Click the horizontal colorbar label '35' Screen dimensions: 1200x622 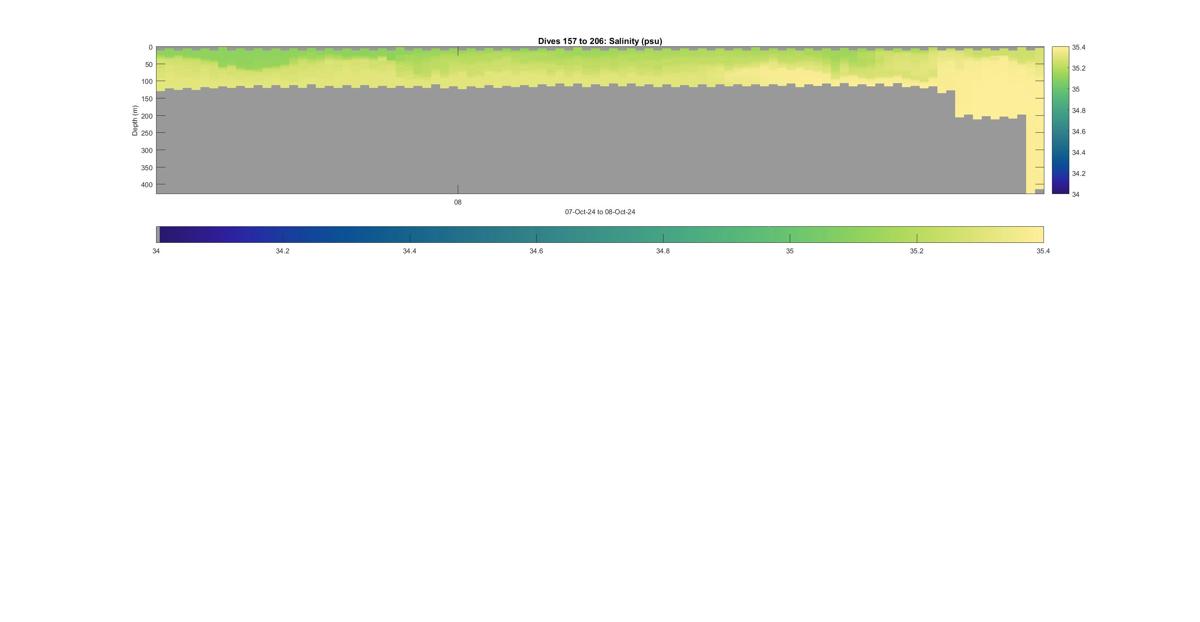pyautogui.click(x=790, y=251)
